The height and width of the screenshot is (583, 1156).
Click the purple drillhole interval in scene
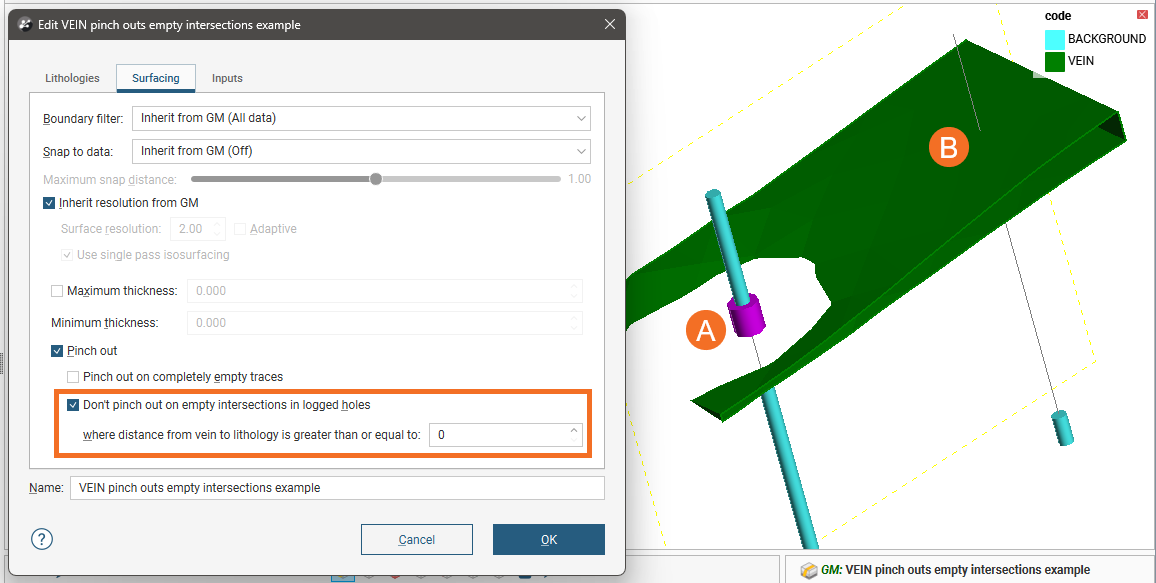click(x=747, y=315)
